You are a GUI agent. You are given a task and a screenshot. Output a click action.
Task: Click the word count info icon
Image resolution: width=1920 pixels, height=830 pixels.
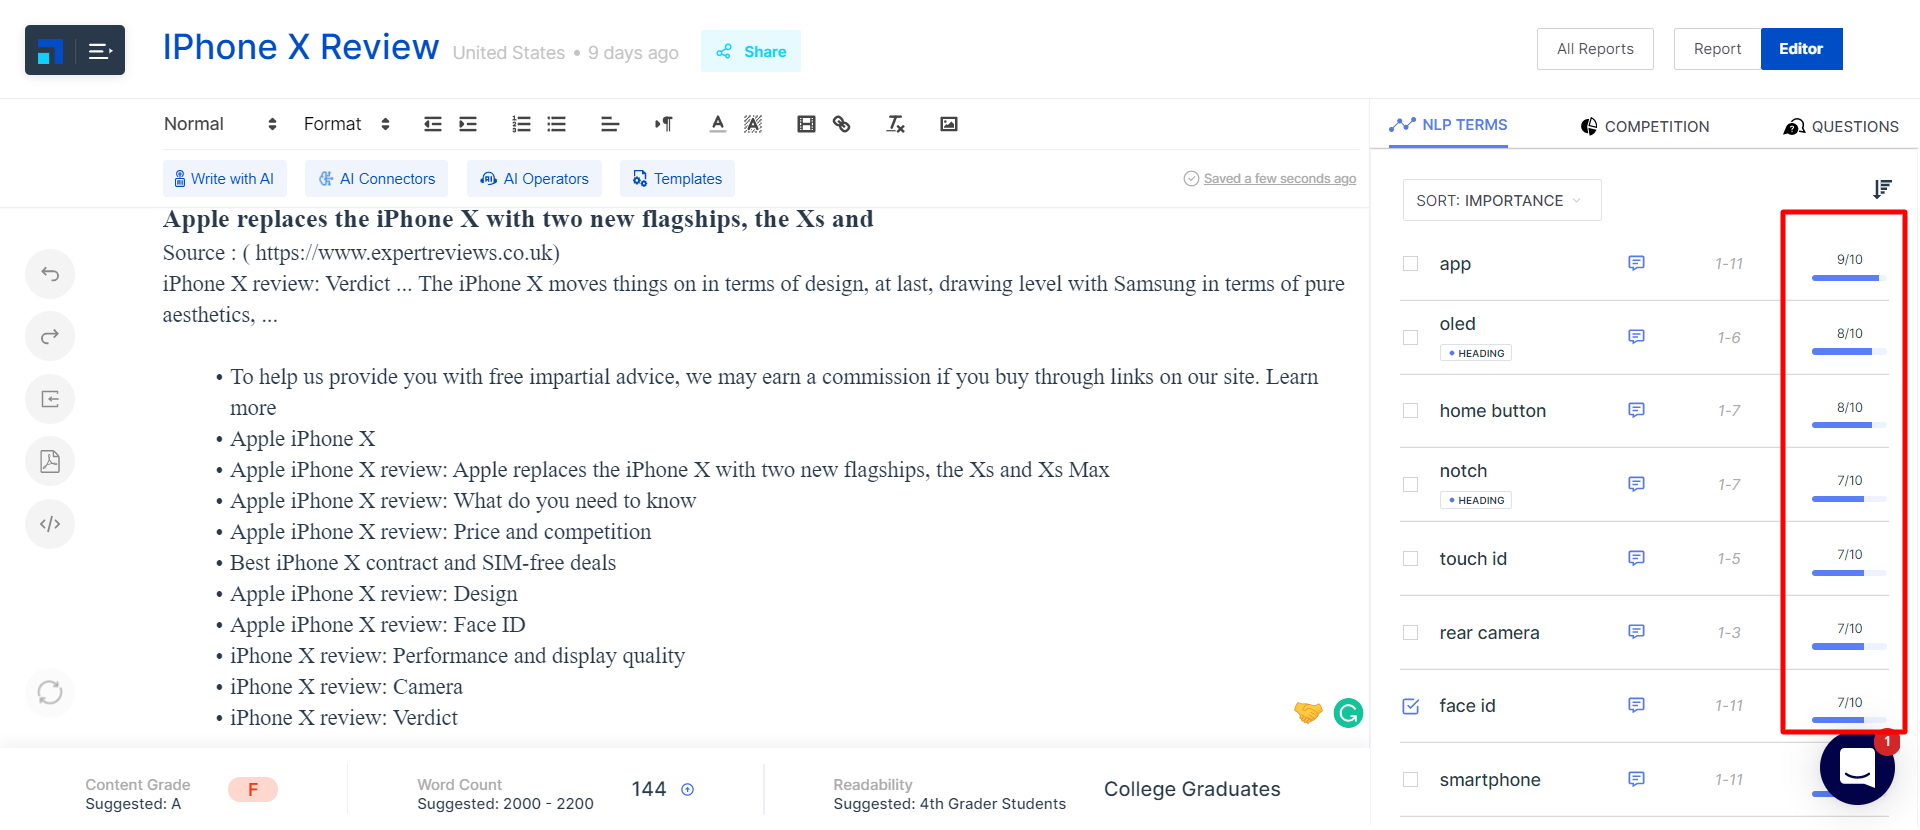688,790
